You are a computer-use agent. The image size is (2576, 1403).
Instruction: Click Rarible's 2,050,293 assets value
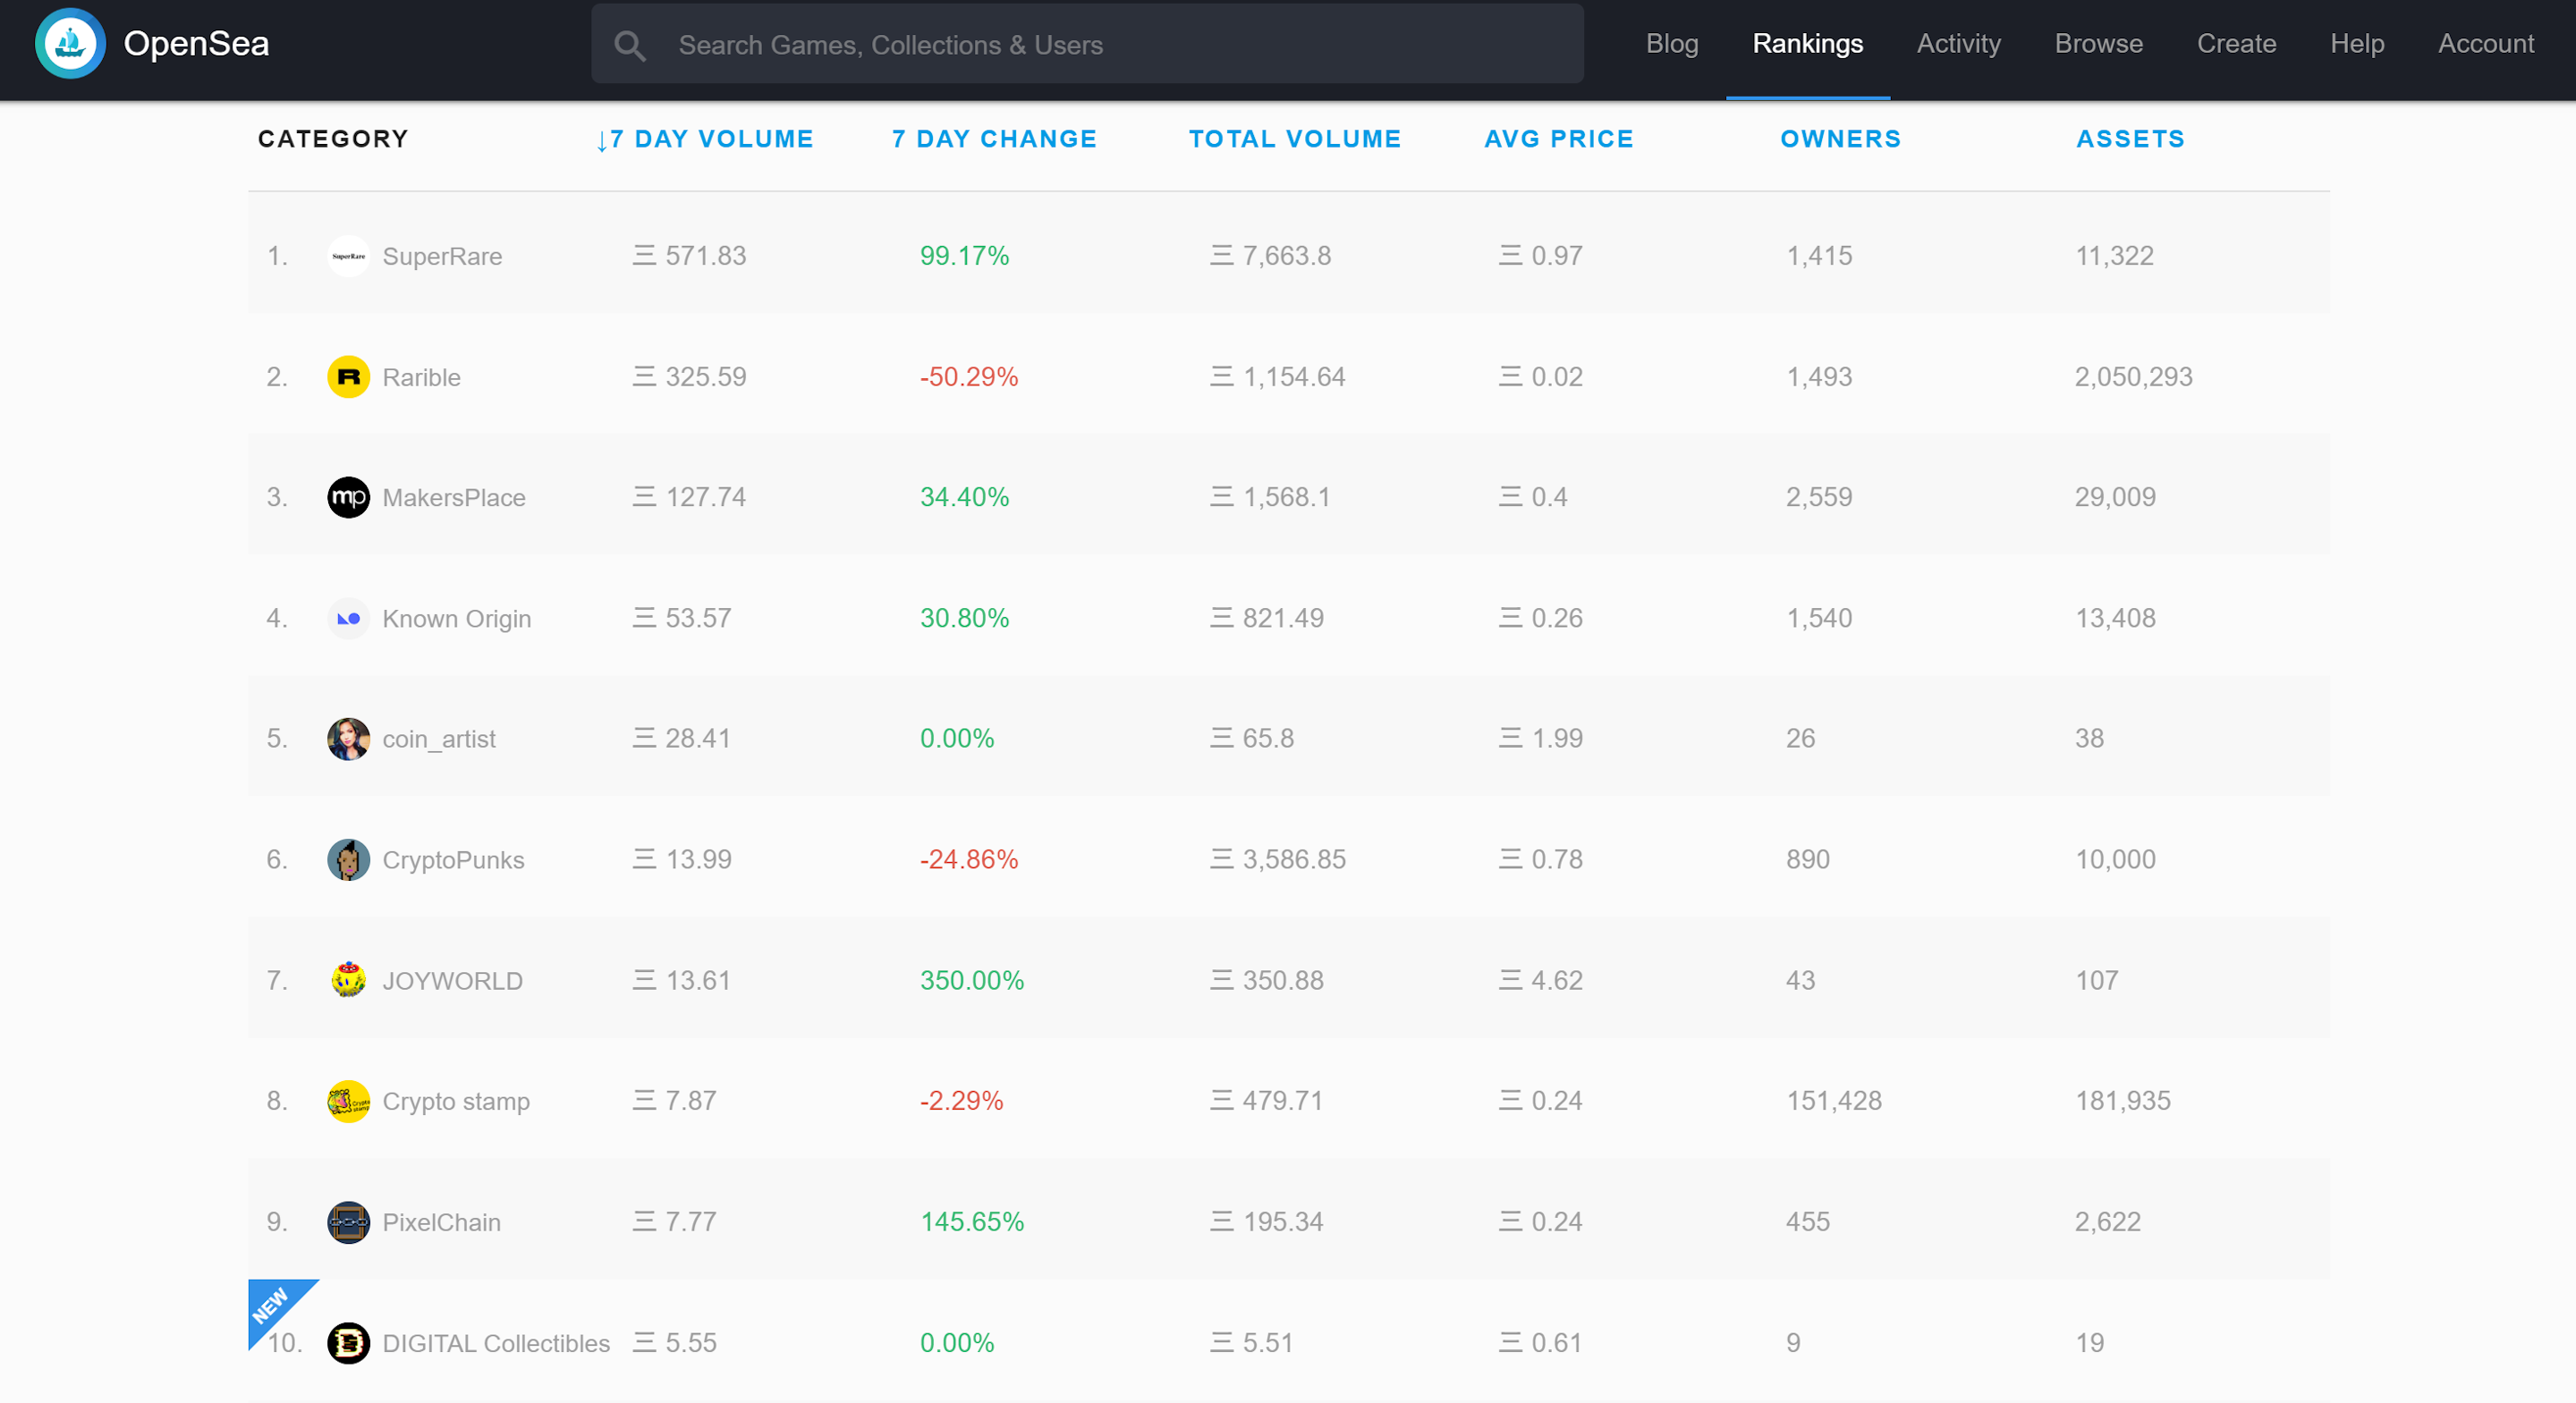click(2133, 377)
